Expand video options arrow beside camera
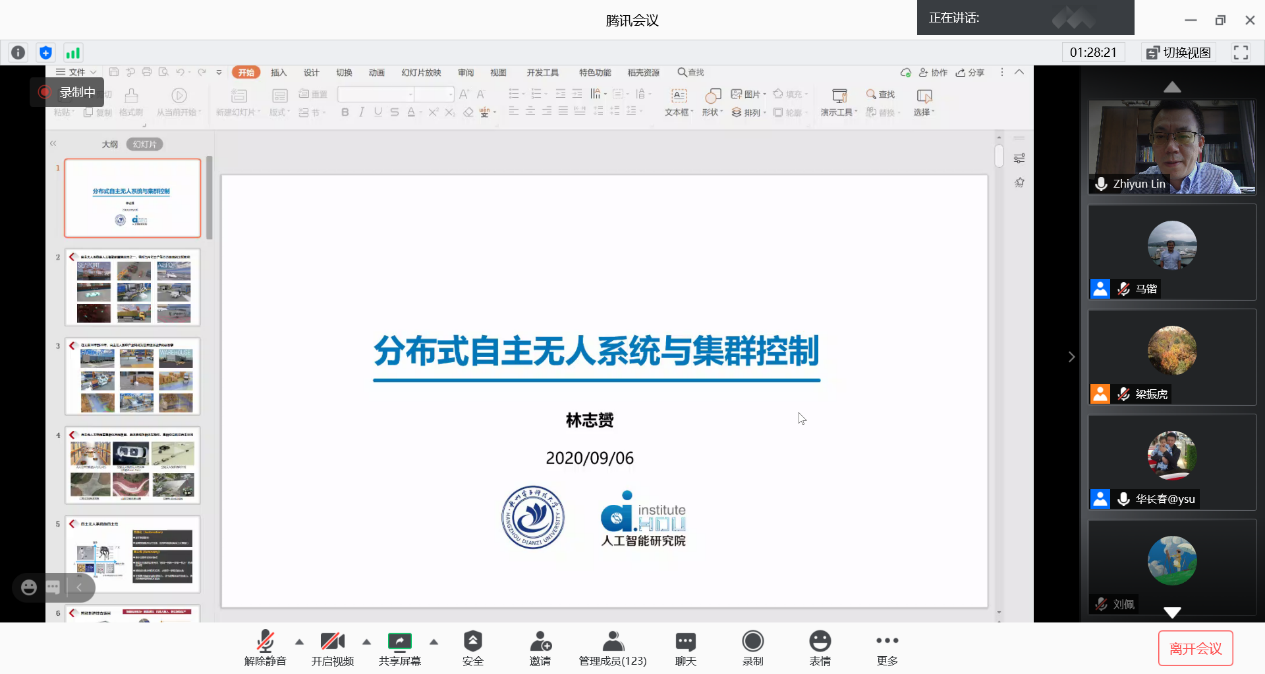Screen dimensions: 1265x674 (x=366, y=641)
